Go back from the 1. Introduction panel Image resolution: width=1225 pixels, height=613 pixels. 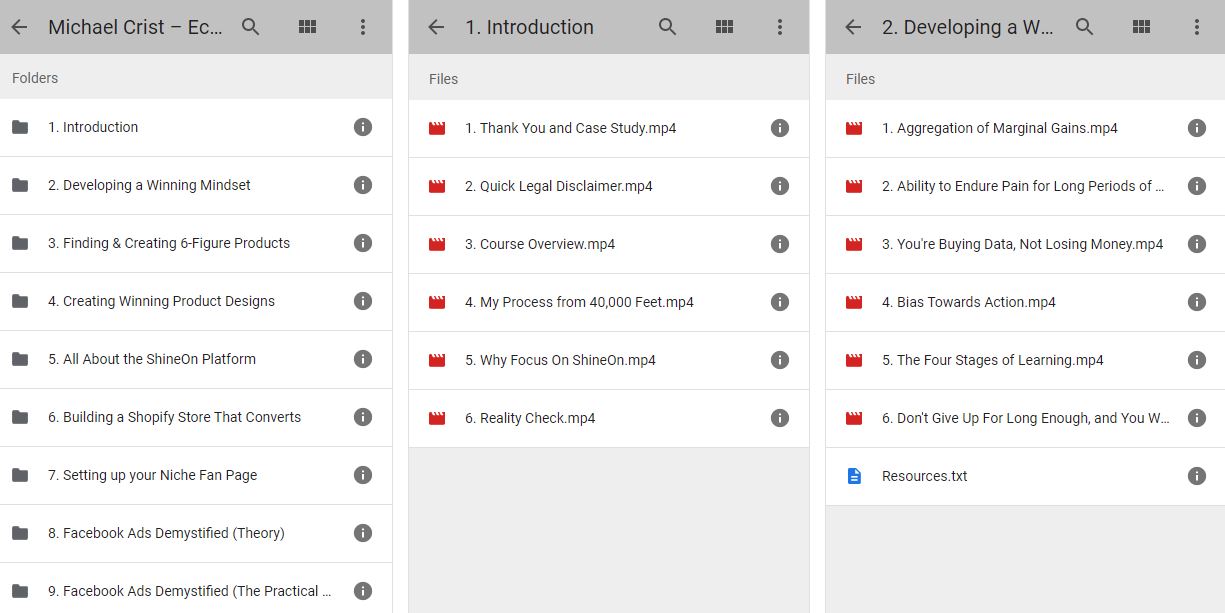point(436,27)
